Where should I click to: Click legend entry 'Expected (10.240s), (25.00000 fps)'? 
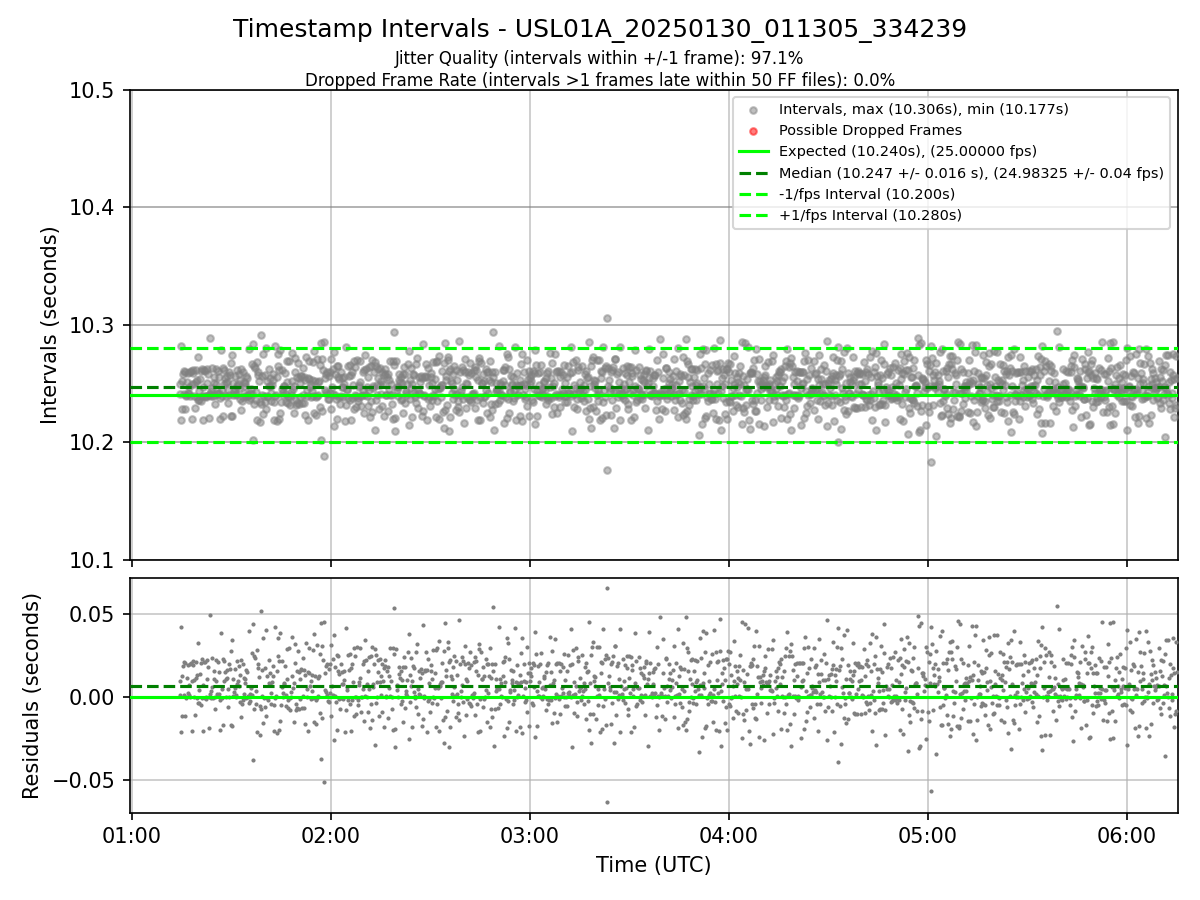pos(908,151)
